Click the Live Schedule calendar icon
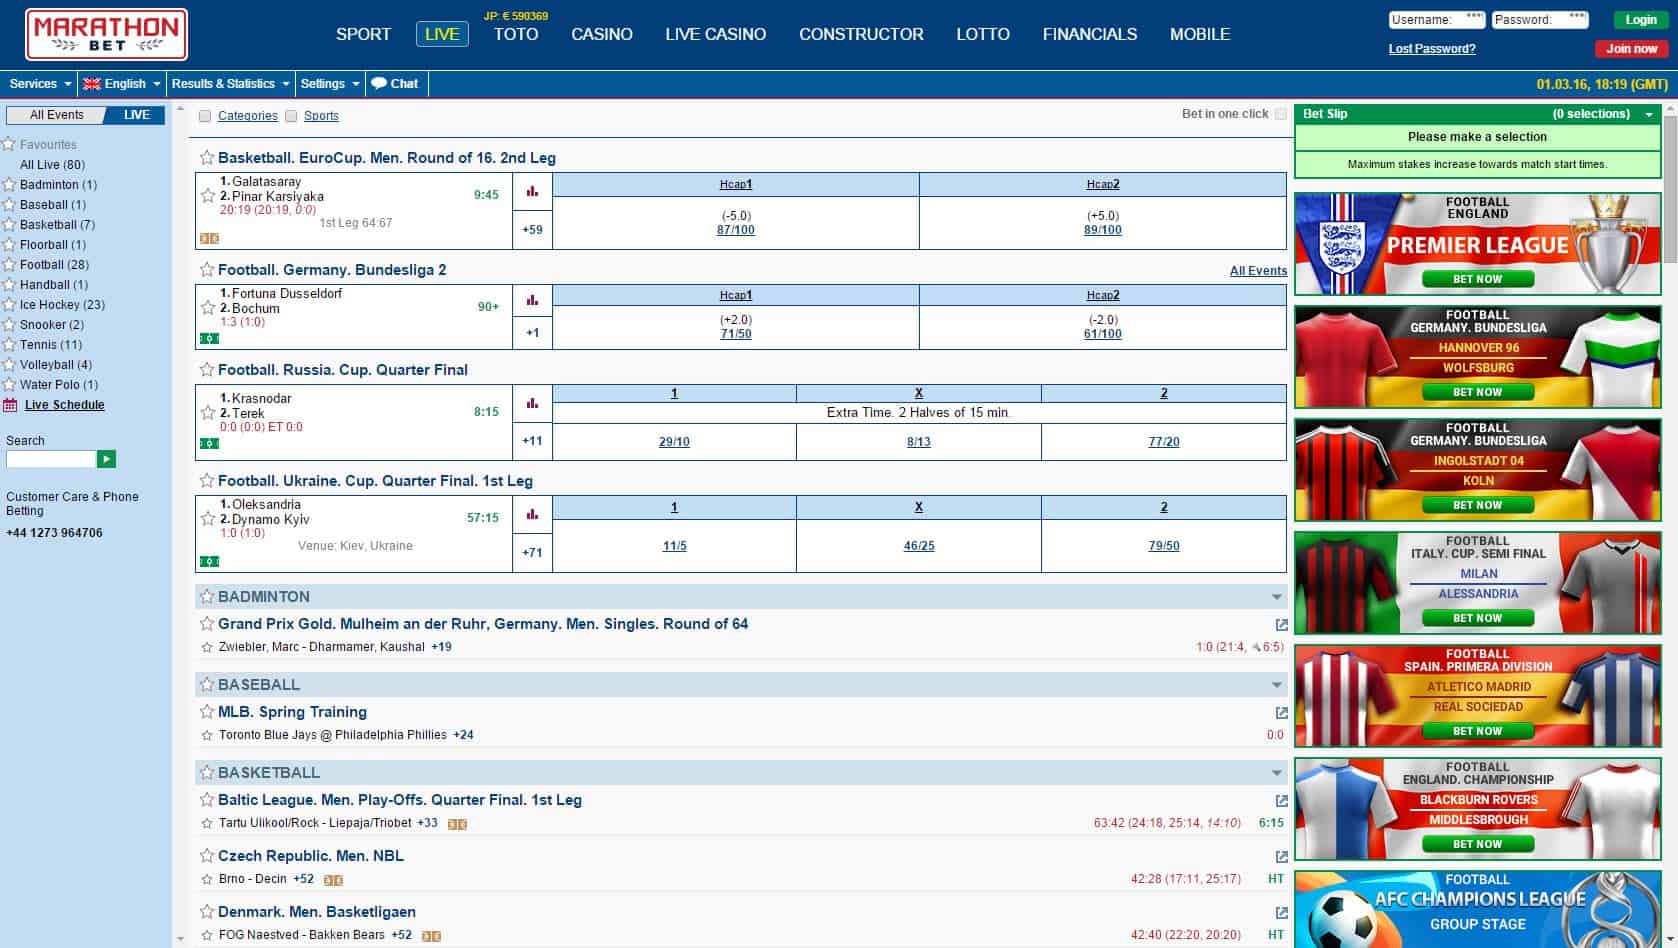1678x948 pixels. 10,405
